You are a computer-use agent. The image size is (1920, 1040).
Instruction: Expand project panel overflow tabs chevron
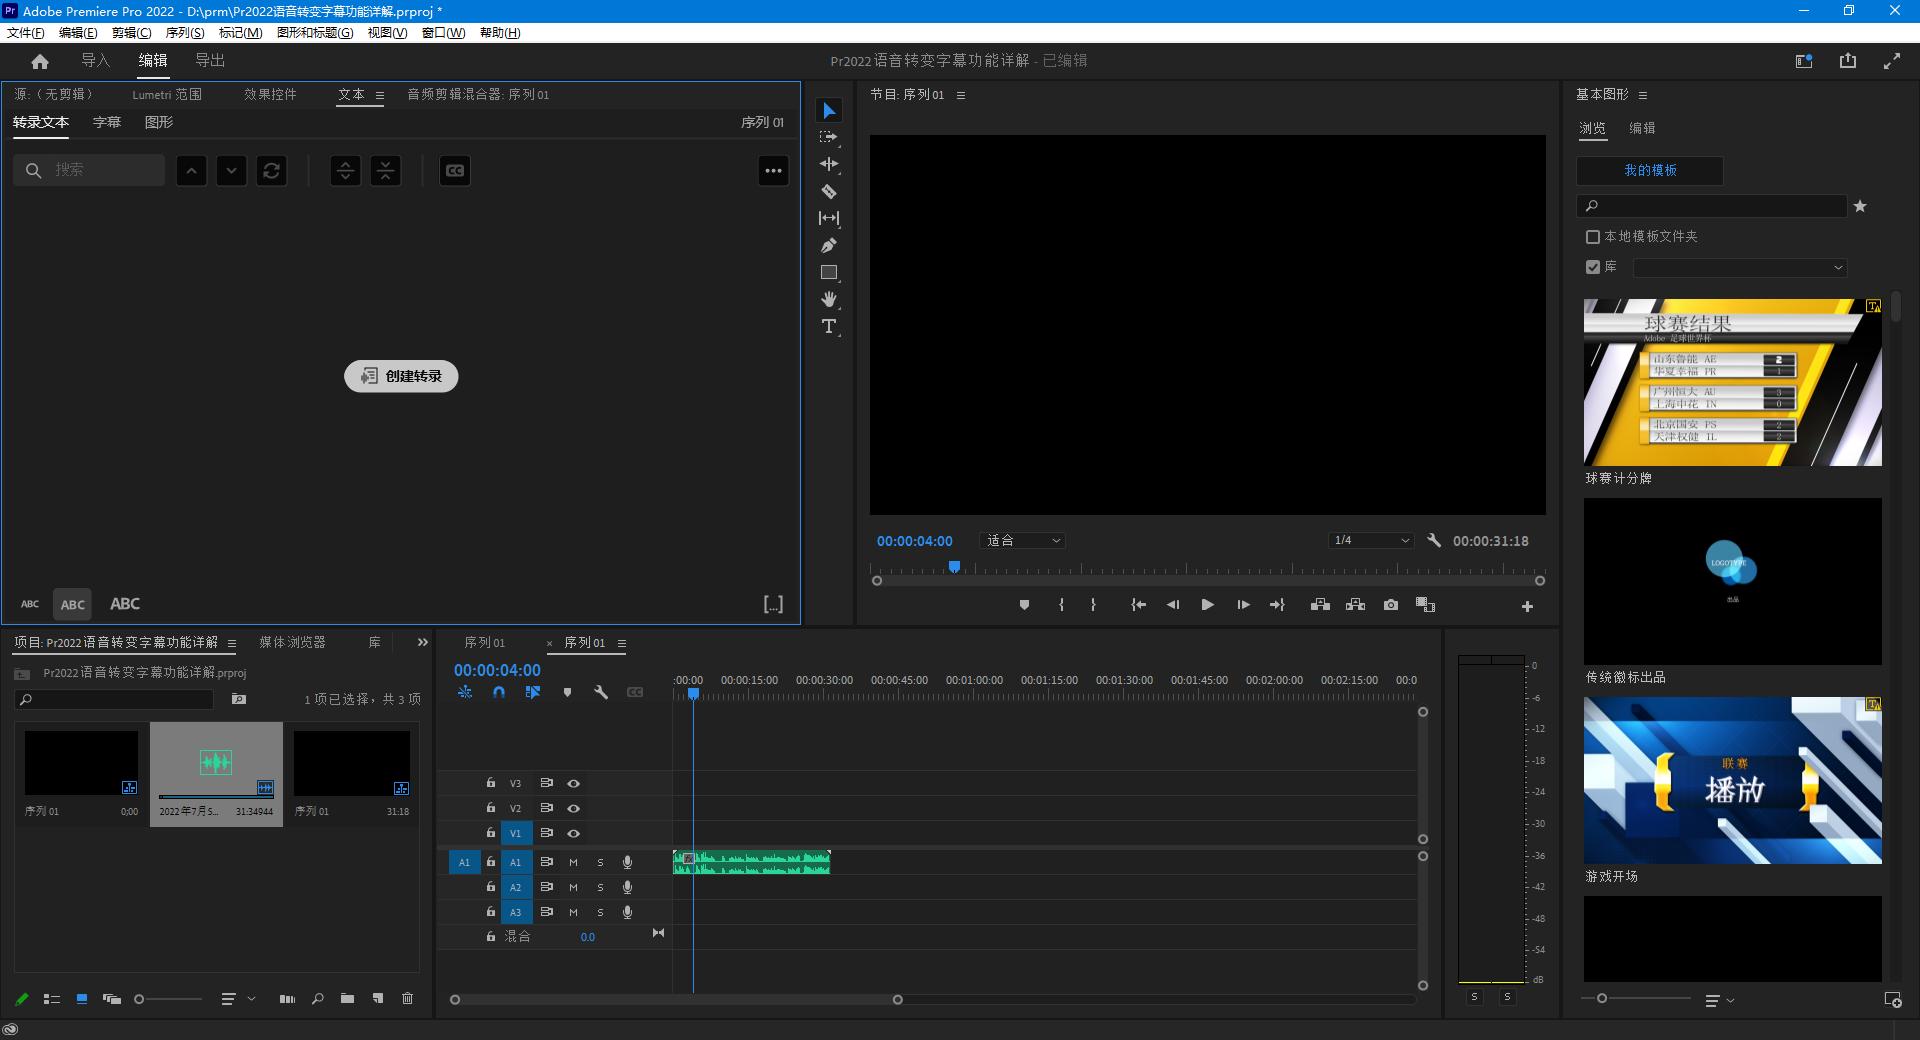[422, 642]
